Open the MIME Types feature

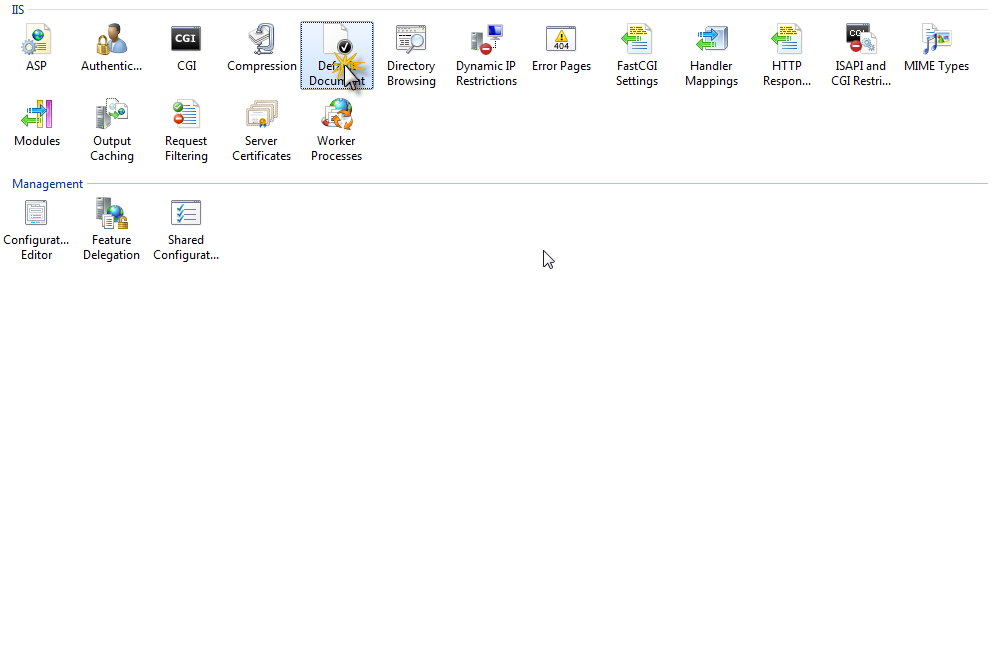coord(936,48)
